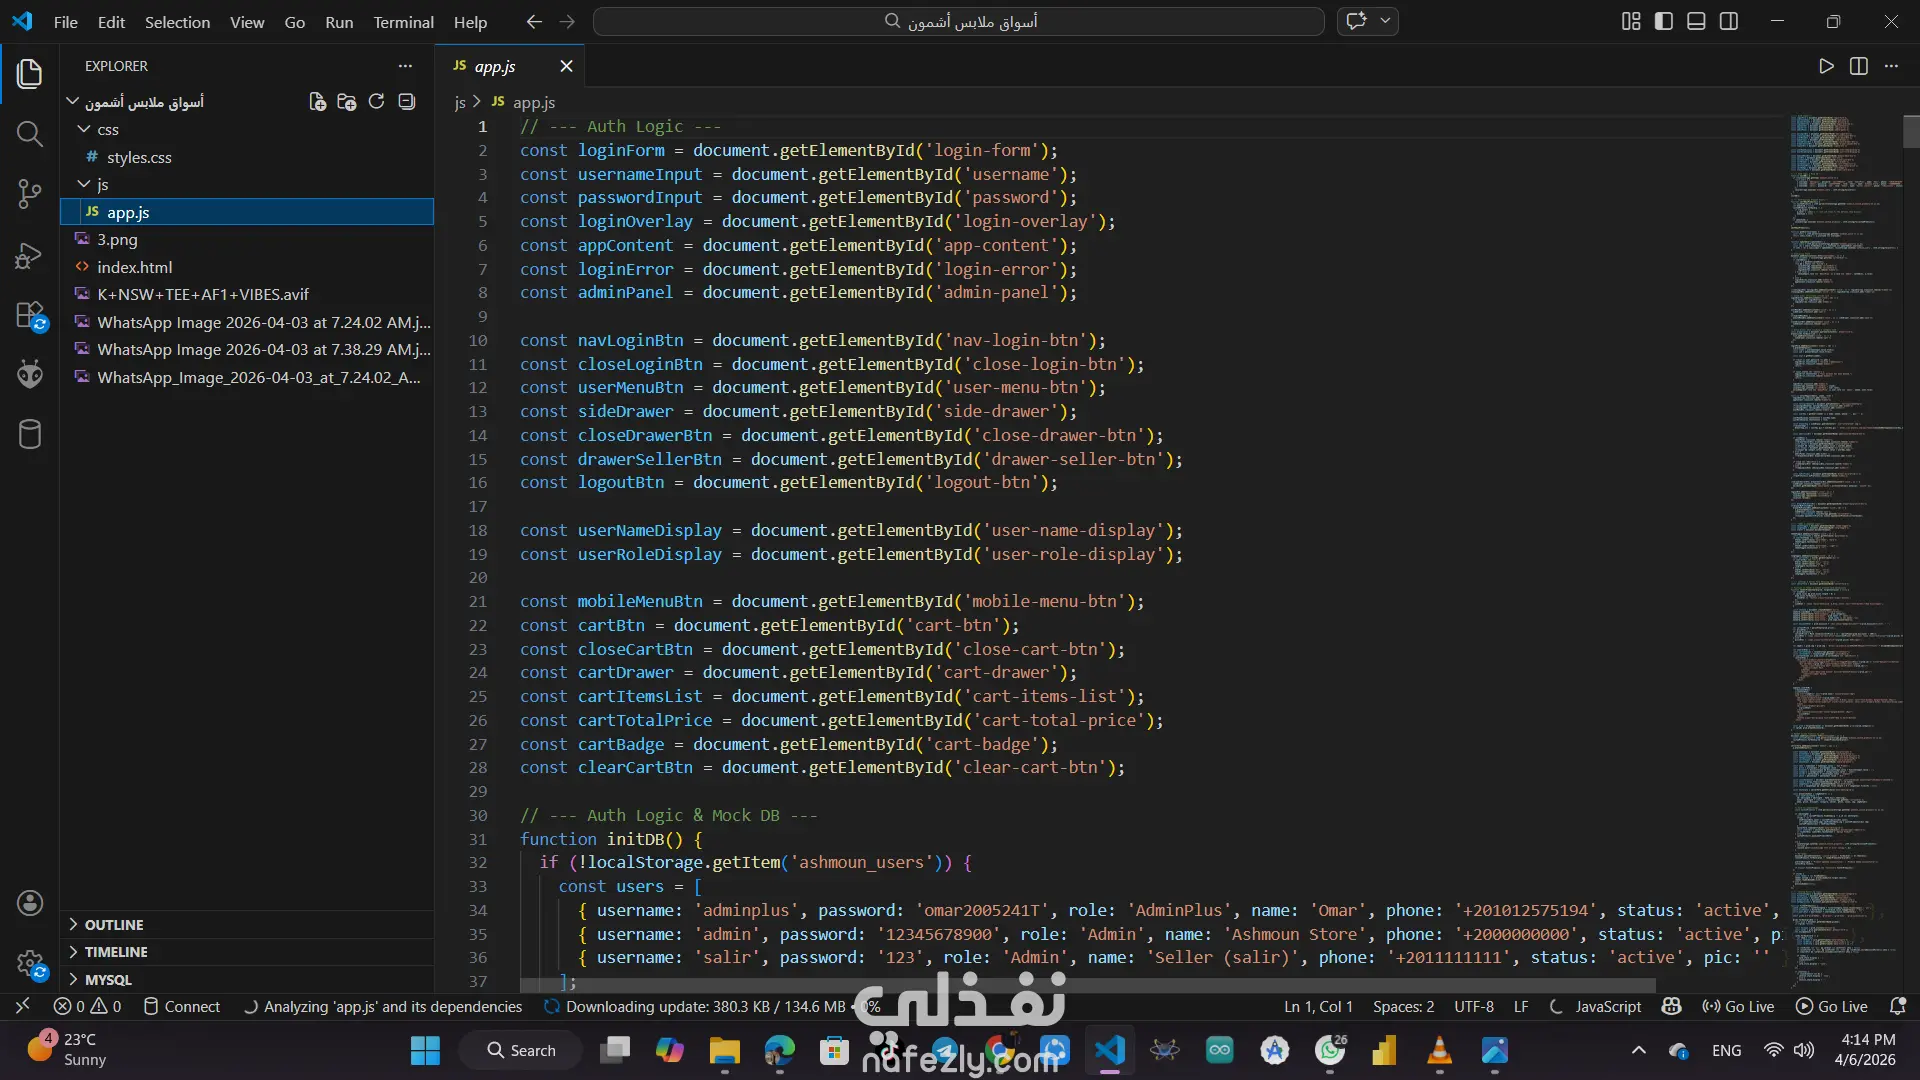
Task: Toggle the primary side bar layout button
Action: (x=1664, y=21)
